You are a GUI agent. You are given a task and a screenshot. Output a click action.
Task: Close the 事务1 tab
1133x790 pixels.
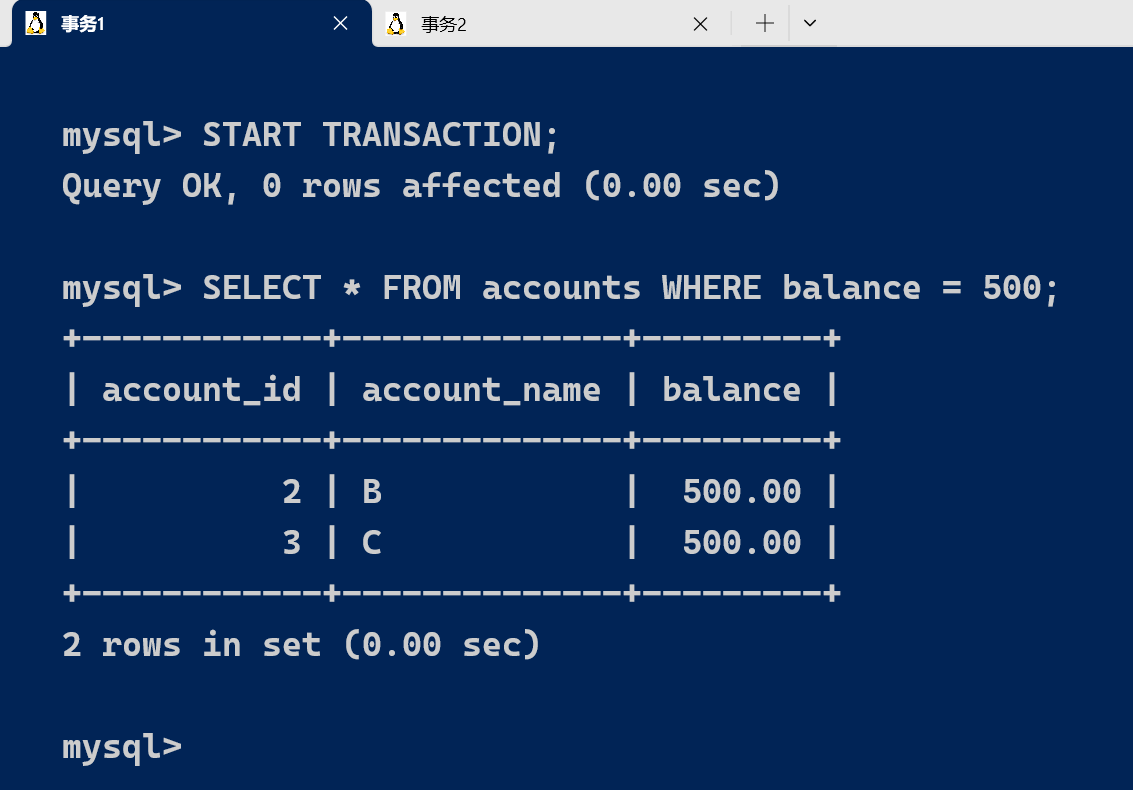click(x=340, y=24)
